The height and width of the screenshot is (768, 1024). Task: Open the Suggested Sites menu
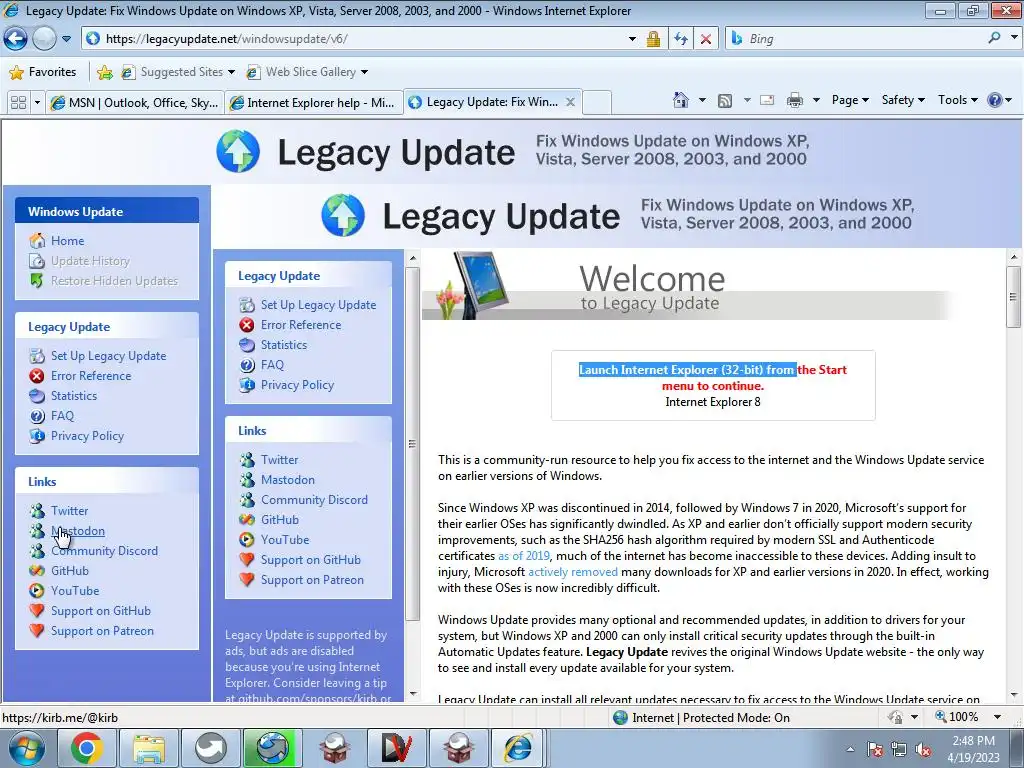[x=178, y=72]
